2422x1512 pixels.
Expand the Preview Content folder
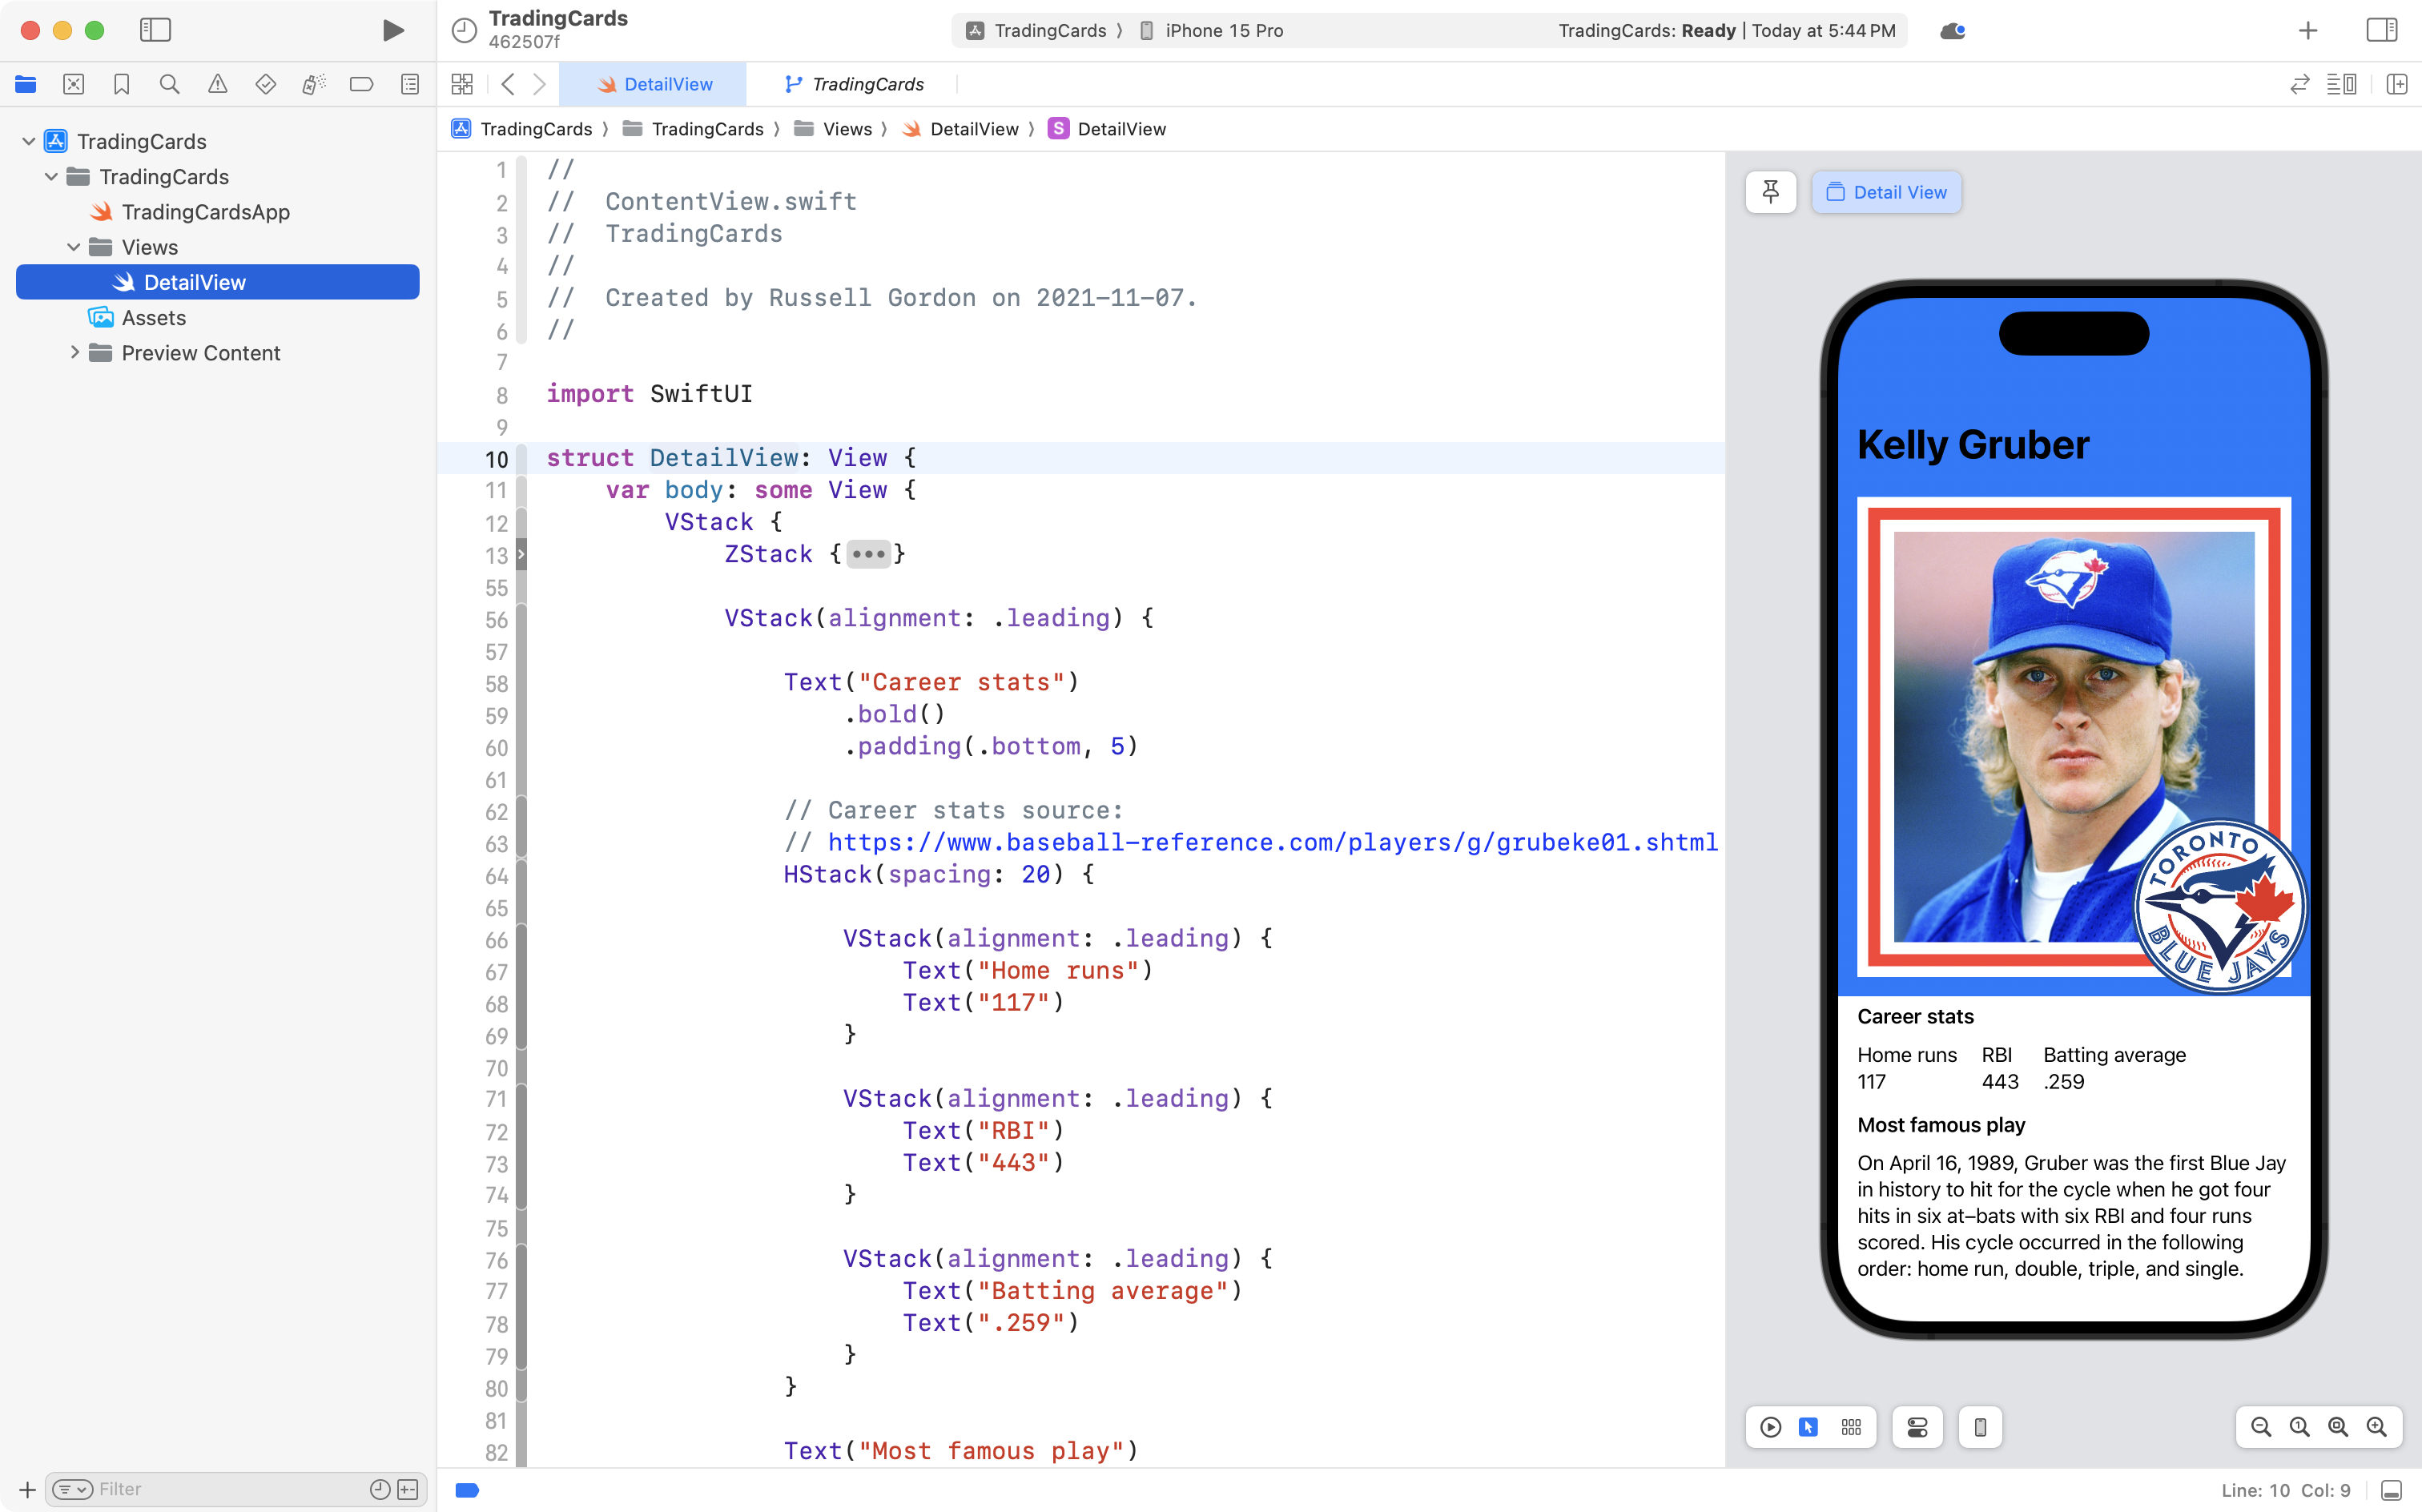74,352
